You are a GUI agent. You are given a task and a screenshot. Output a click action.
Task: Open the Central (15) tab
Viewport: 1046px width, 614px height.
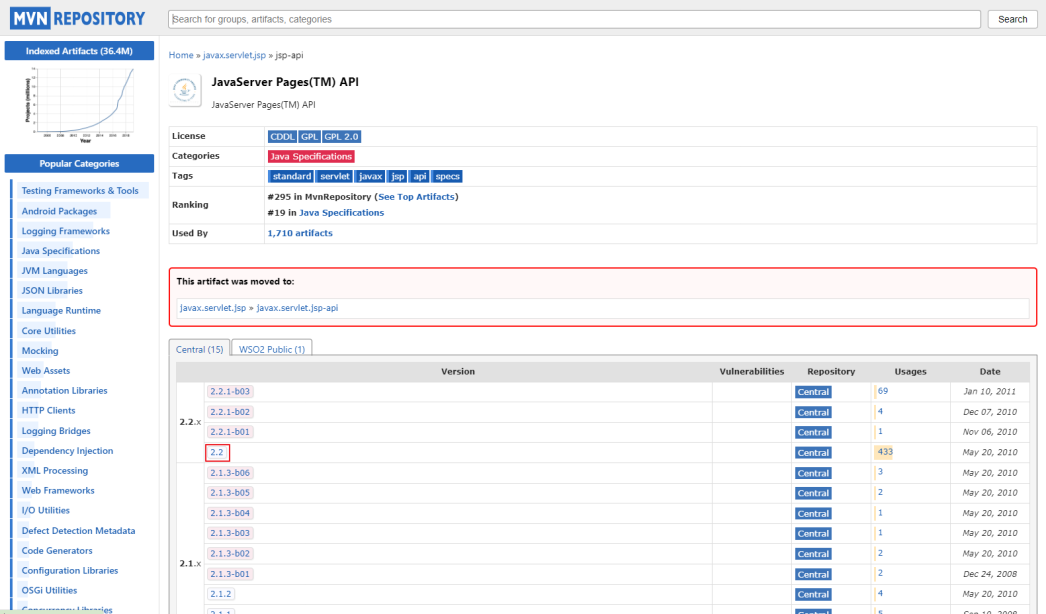pyautogui.click(x=199, y=349)
